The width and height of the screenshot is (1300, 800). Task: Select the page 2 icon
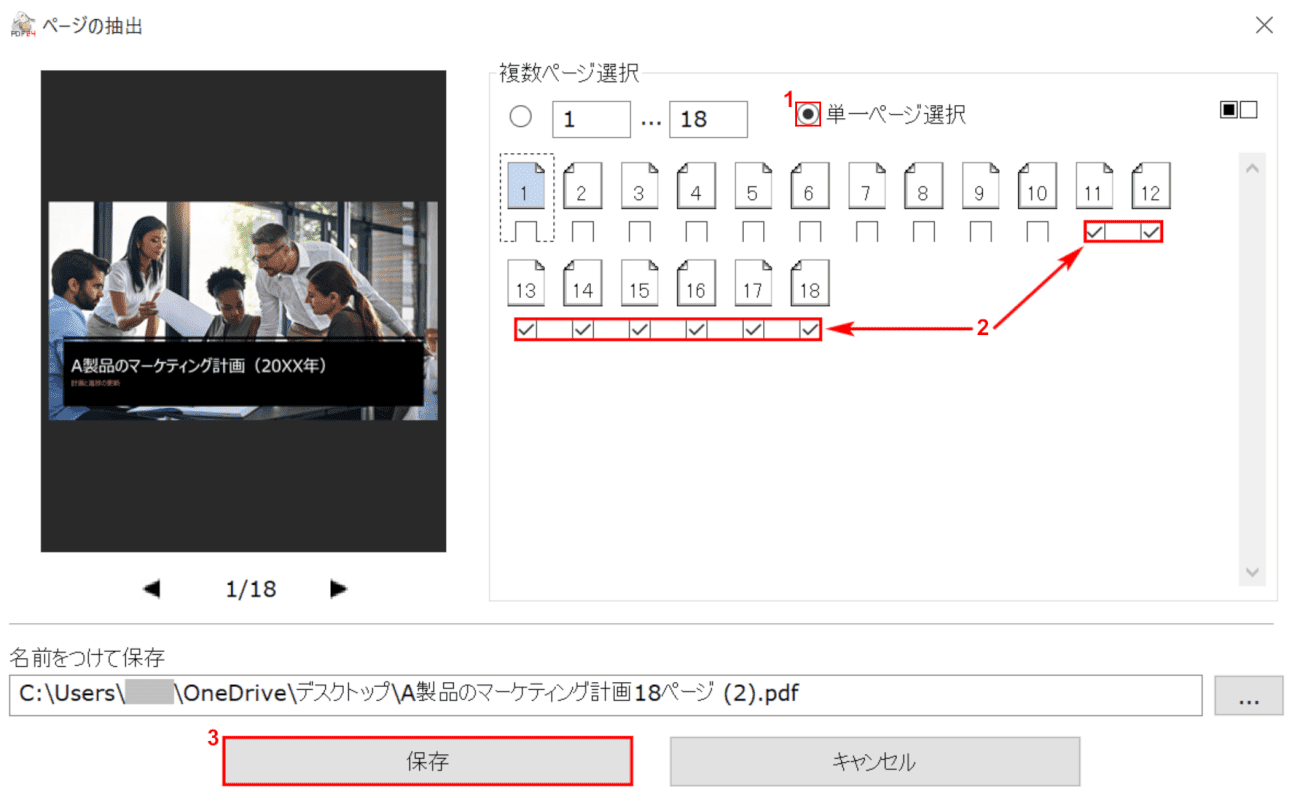583,186
